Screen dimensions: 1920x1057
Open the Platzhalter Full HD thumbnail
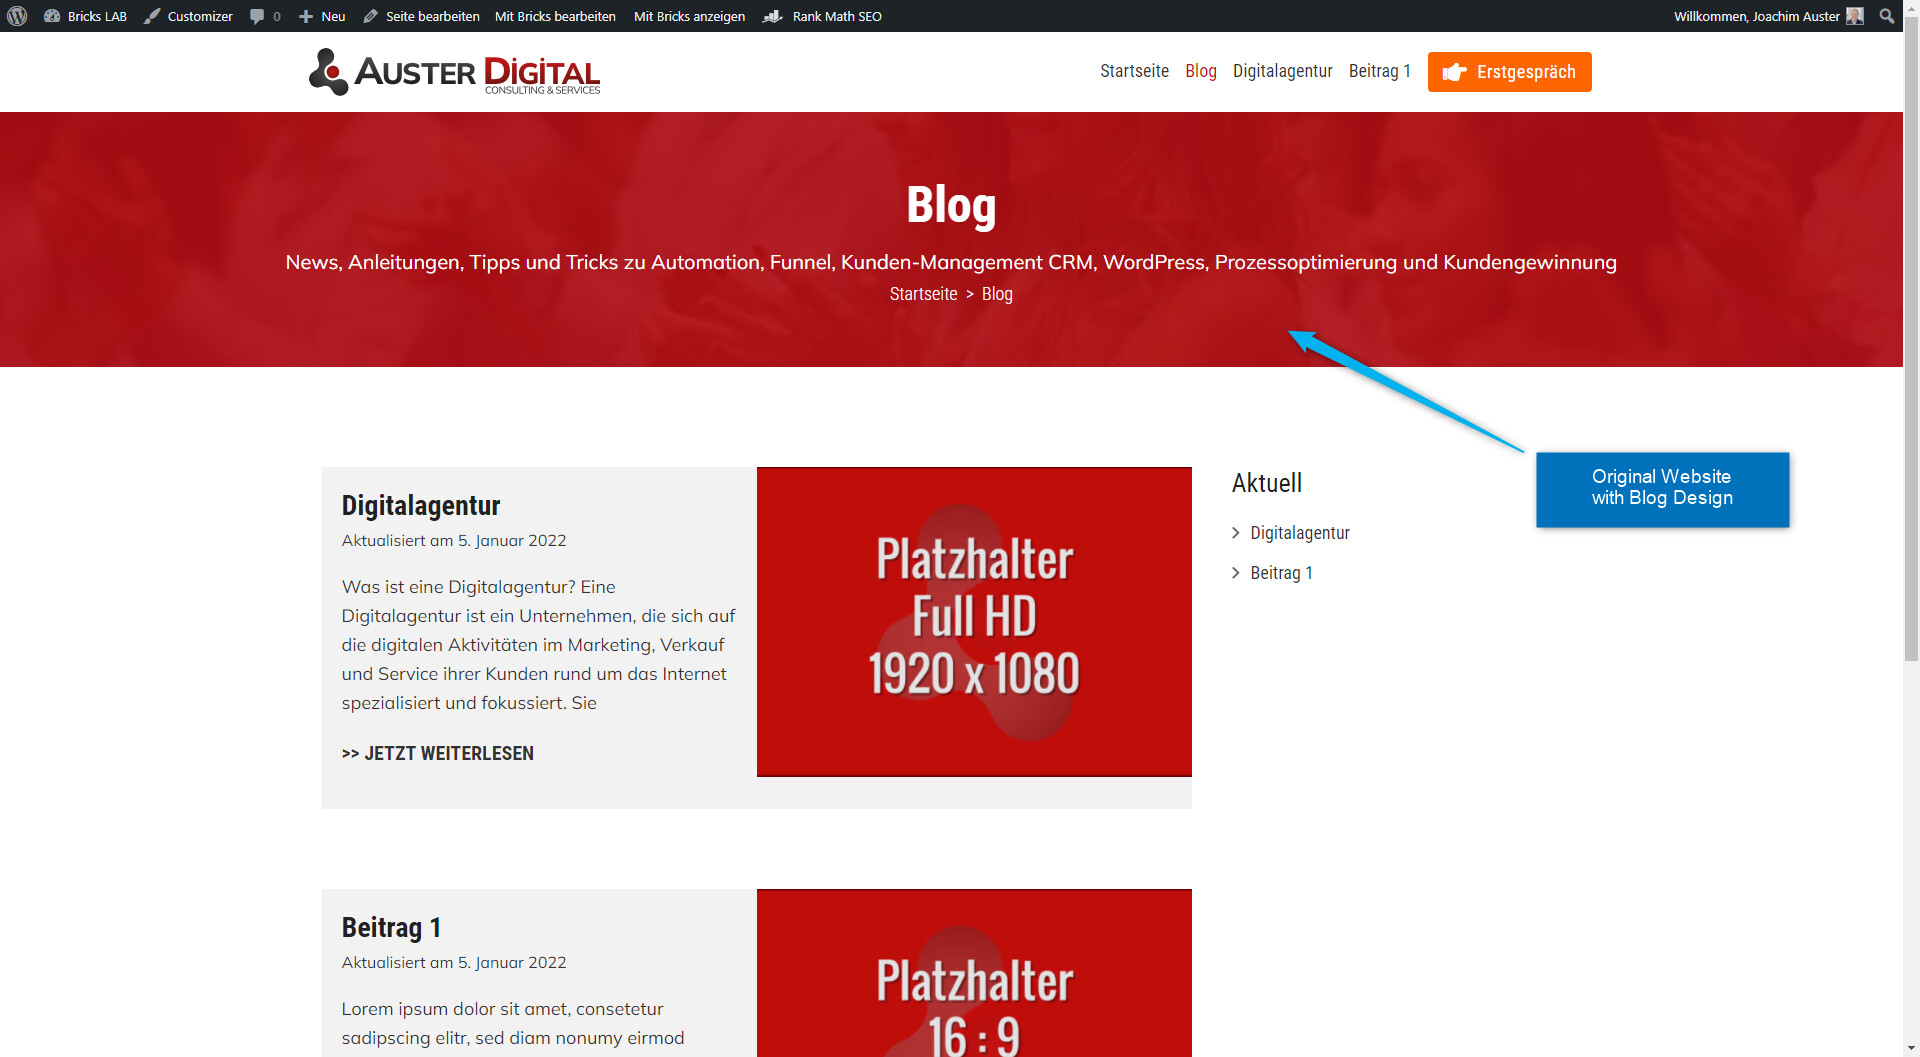tap(974, 621)
